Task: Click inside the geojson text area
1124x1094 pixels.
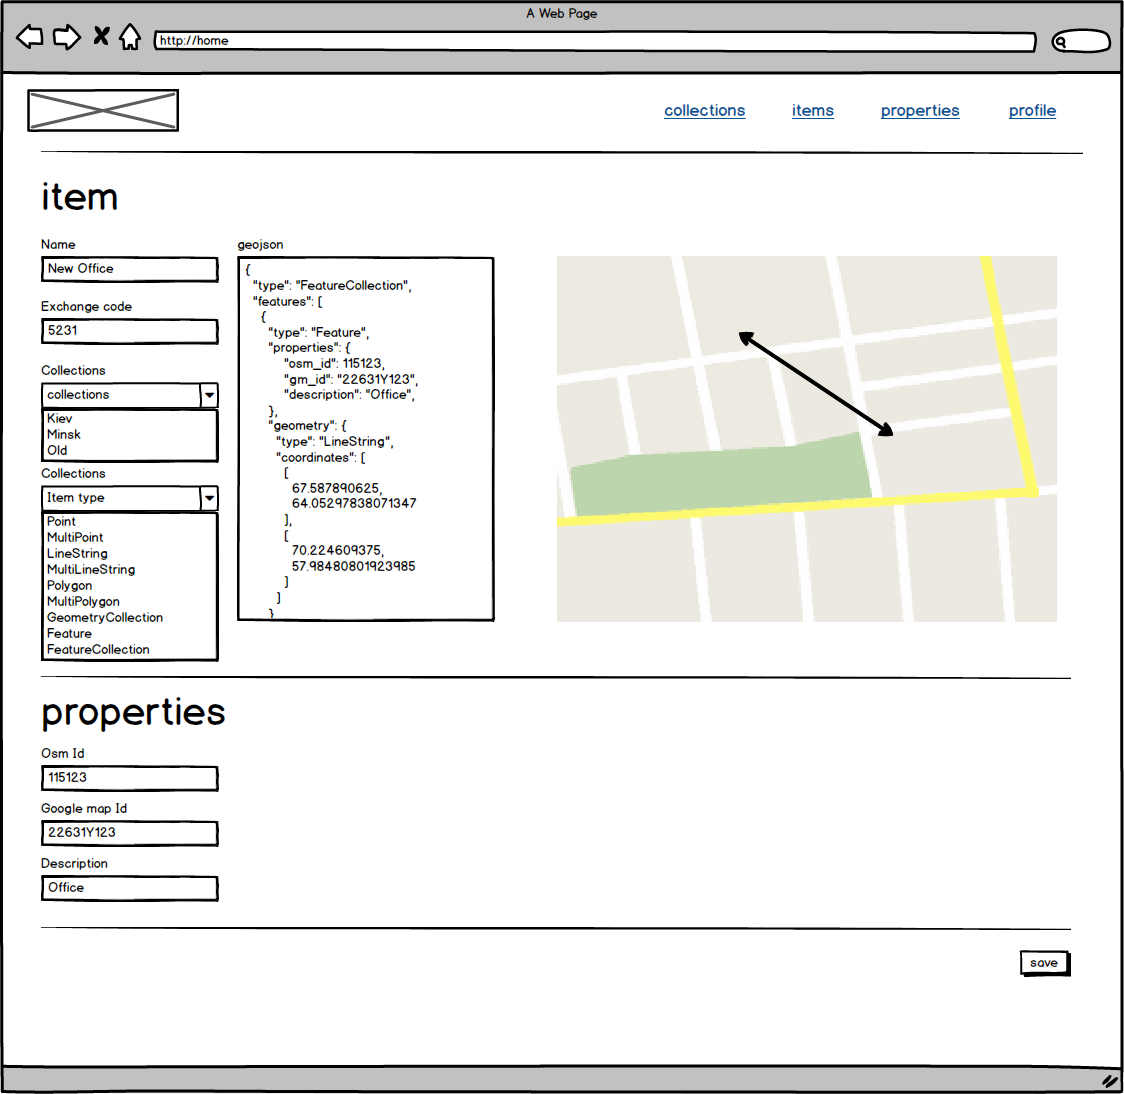Action: tap(366, 439)
